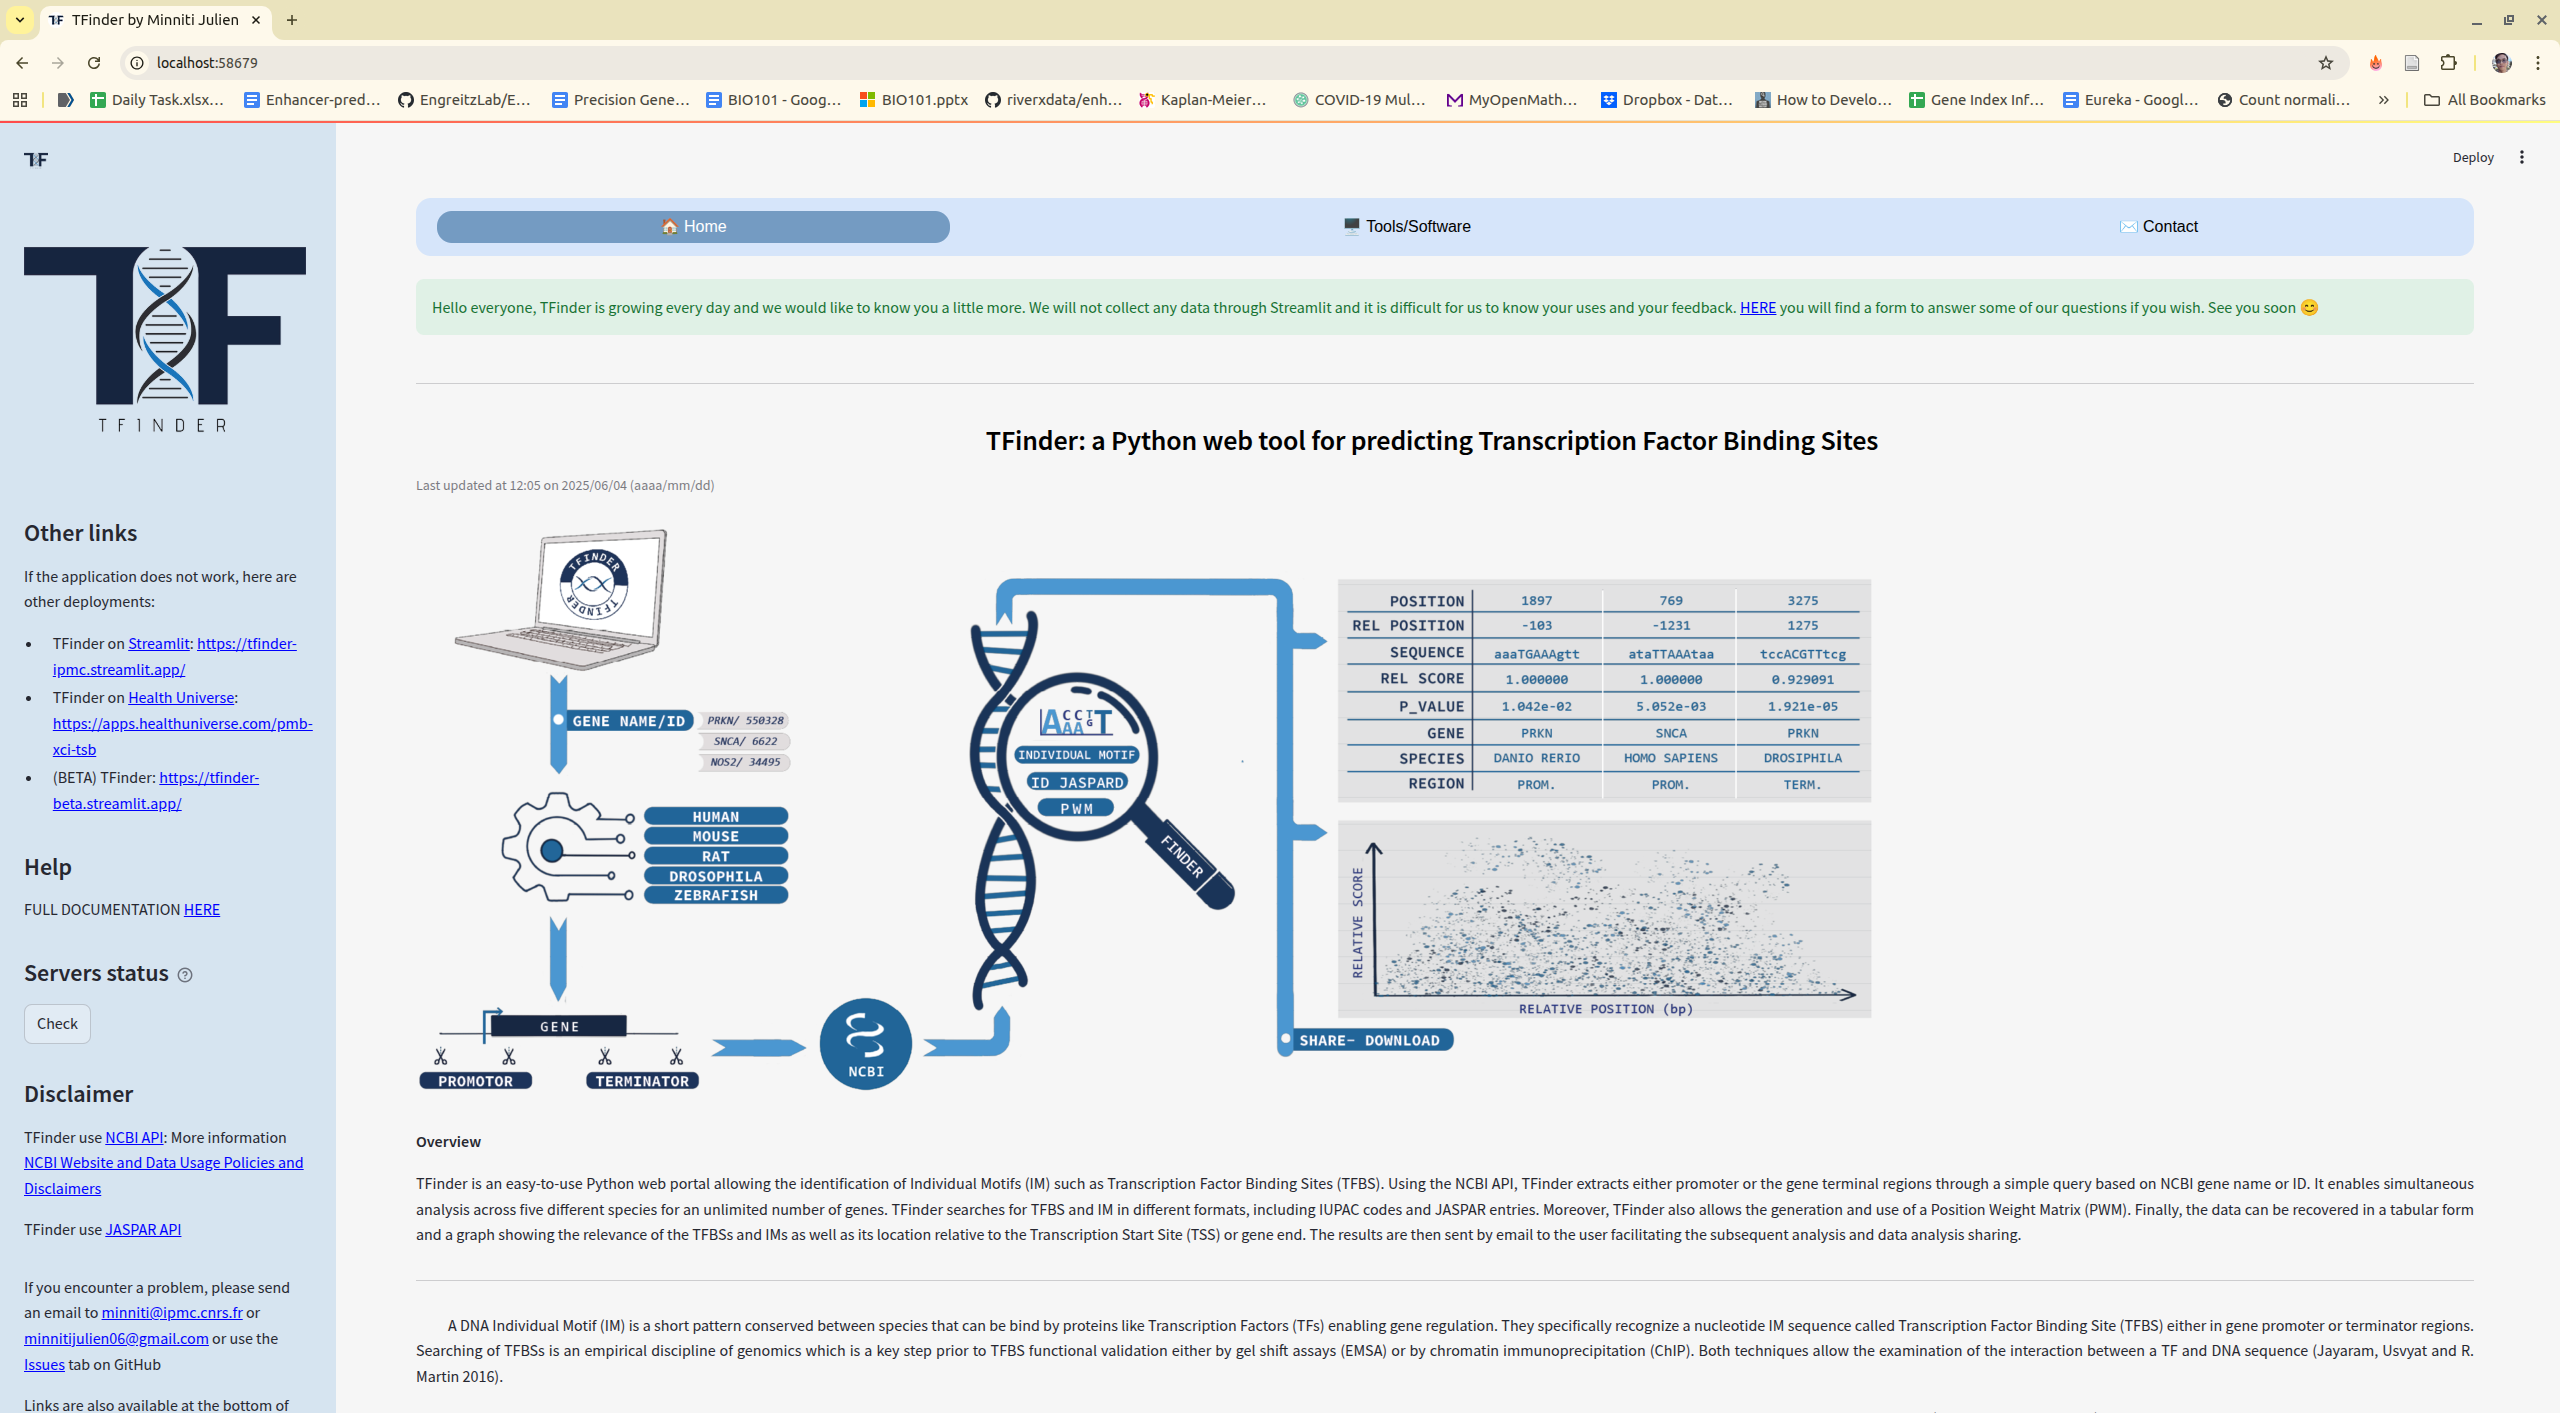
Task: Expand the tab search dropdown arrow
Action: (20, 20)
